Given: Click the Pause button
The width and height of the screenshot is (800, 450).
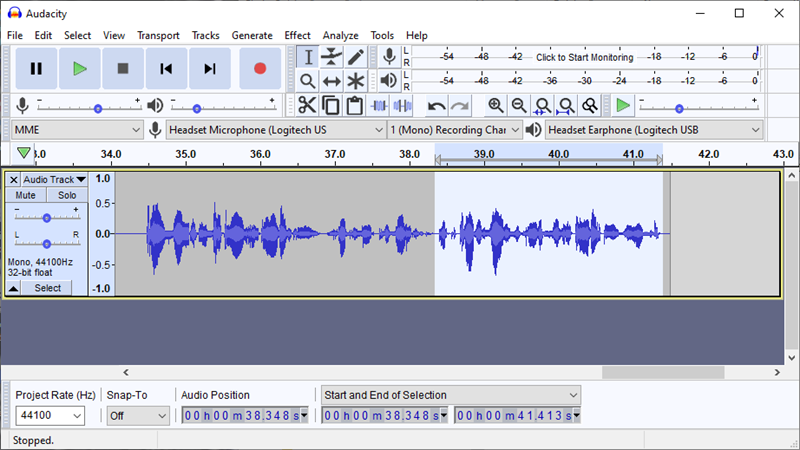Looking at the screenshot, I should [36, 68].
